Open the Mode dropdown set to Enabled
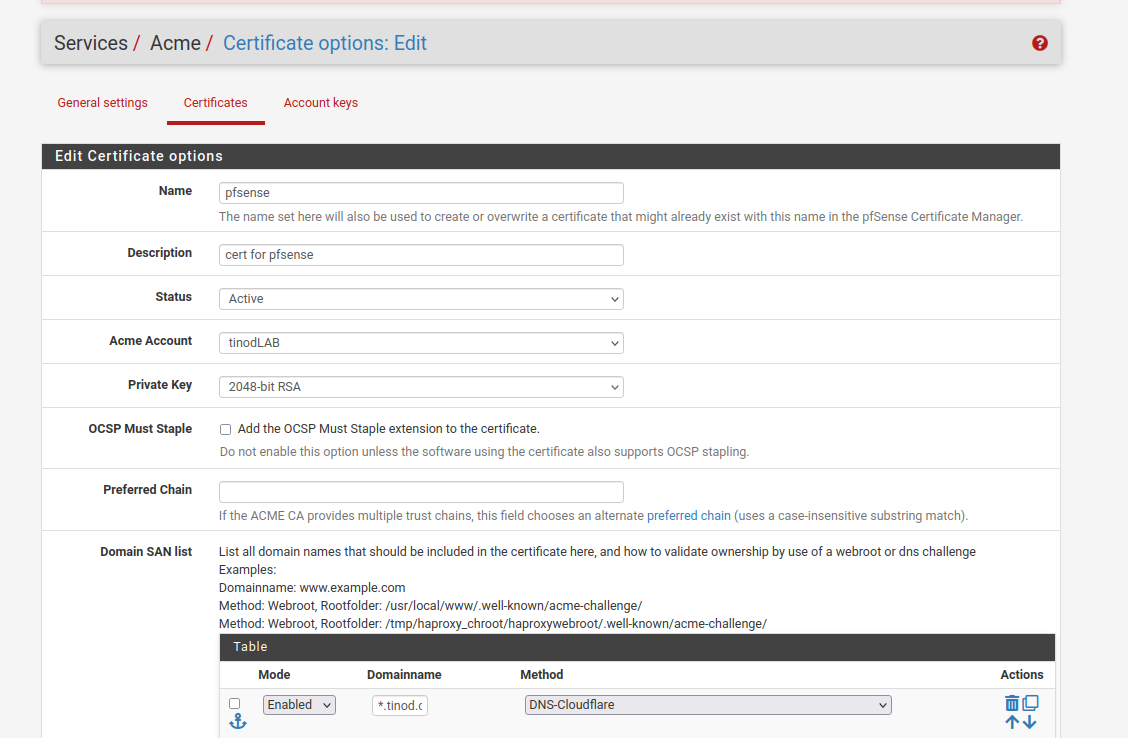The width and height of the screenshot is (1128, 738). tap(299, 705)
